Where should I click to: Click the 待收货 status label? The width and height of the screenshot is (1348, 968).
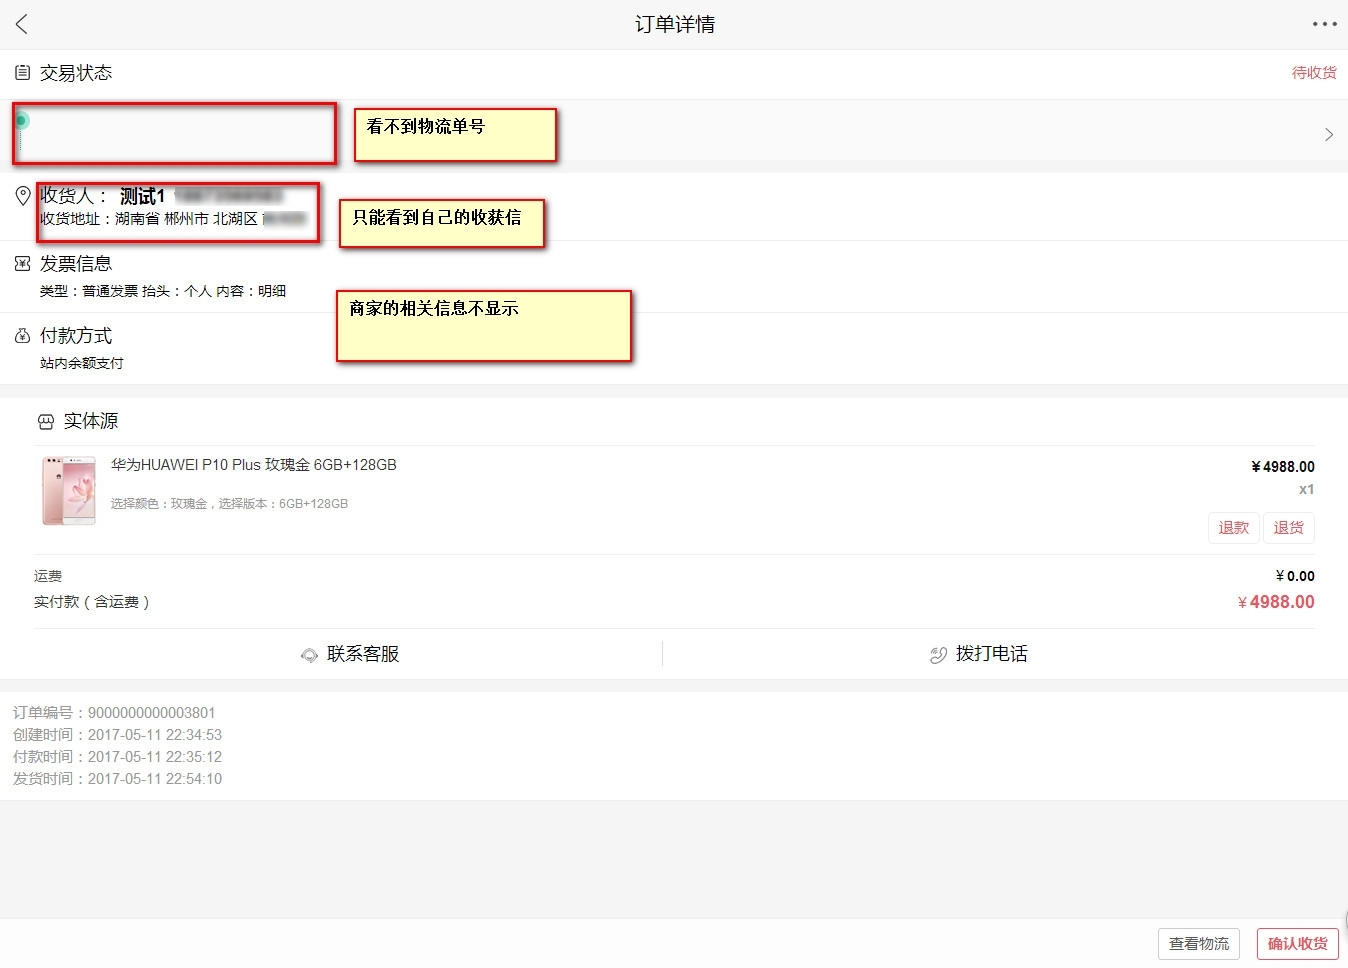1314,73
